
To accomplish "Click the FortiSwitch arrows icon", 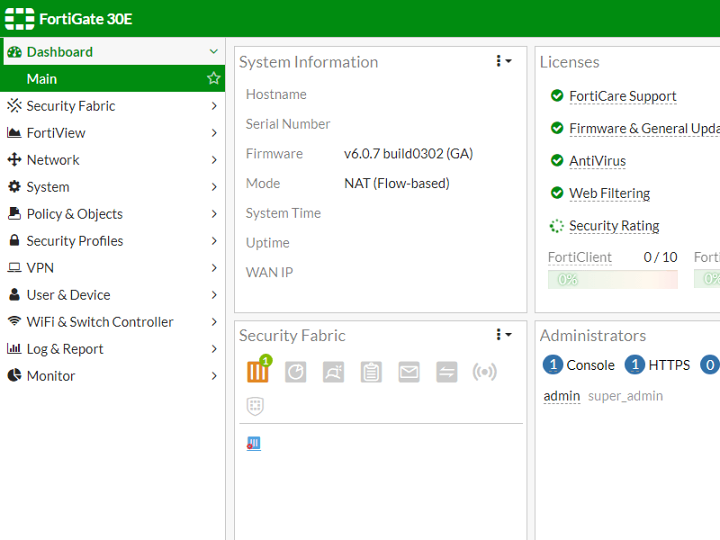I will pyautogui.click(x=446, y=371).
